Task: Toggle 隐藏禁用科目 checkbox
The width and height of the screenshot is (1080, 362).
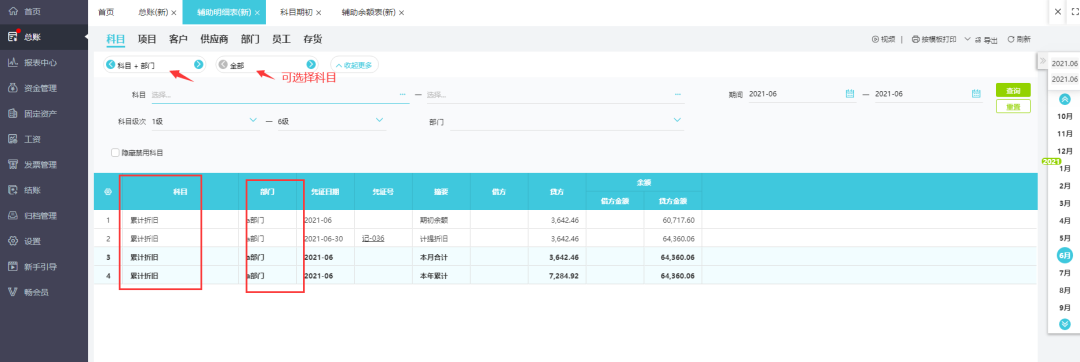Action: pos(115,153)
